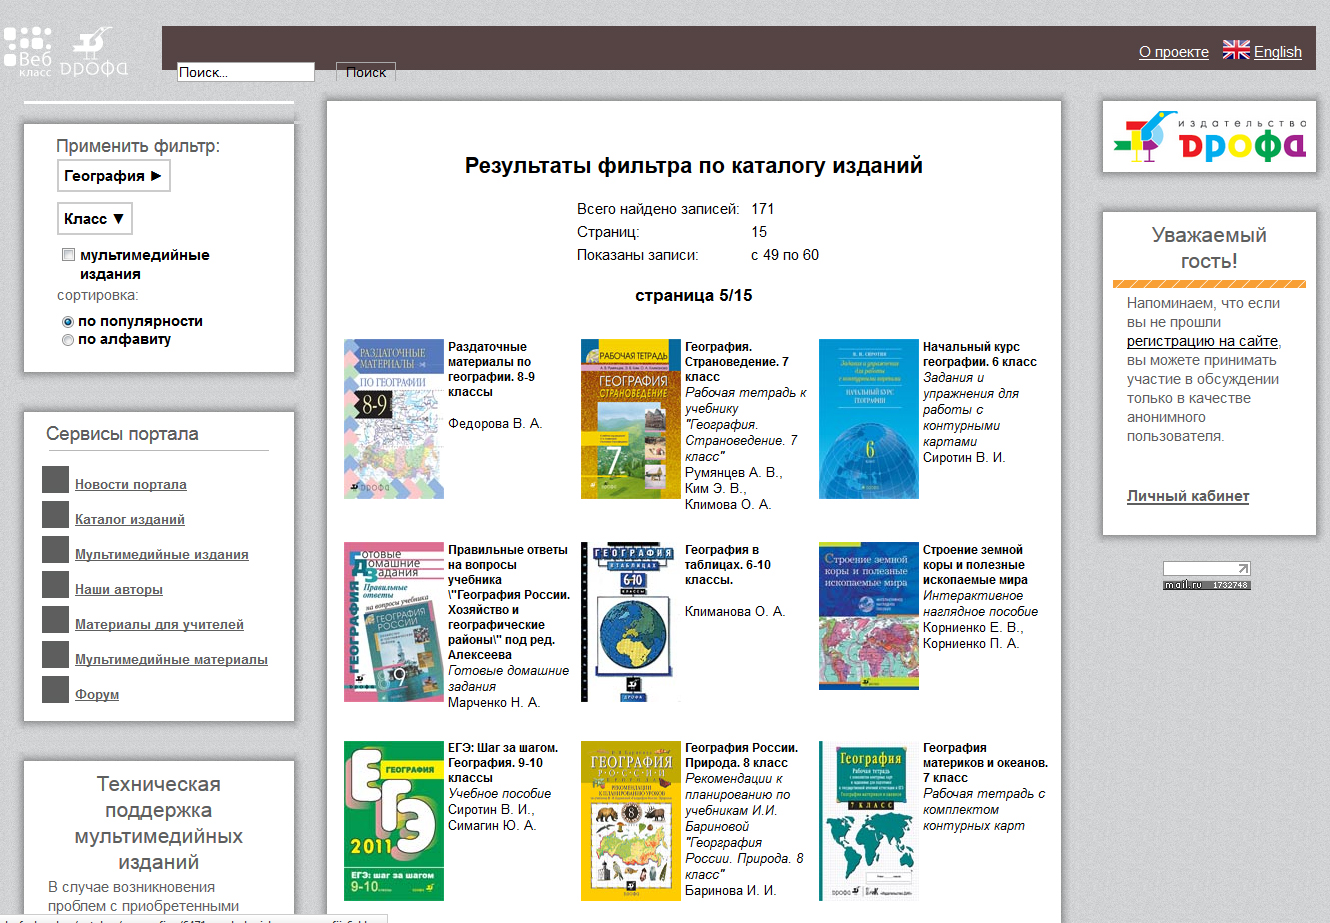Click author name Марченко Н. А.
The image size is (1330, 923).
click(x=494, y=703)
